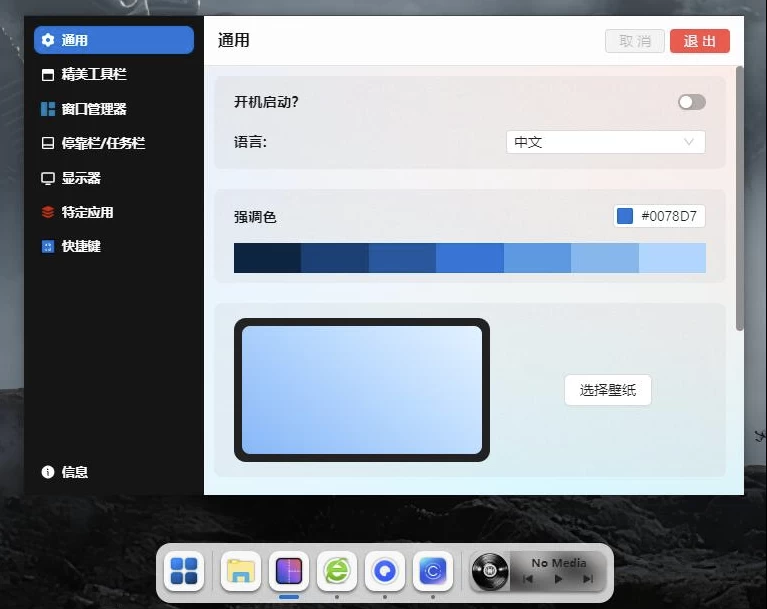This screenshot has height=609, width=767.
Task: Click the vinyl record media icon
Action: tap(490, 572)
